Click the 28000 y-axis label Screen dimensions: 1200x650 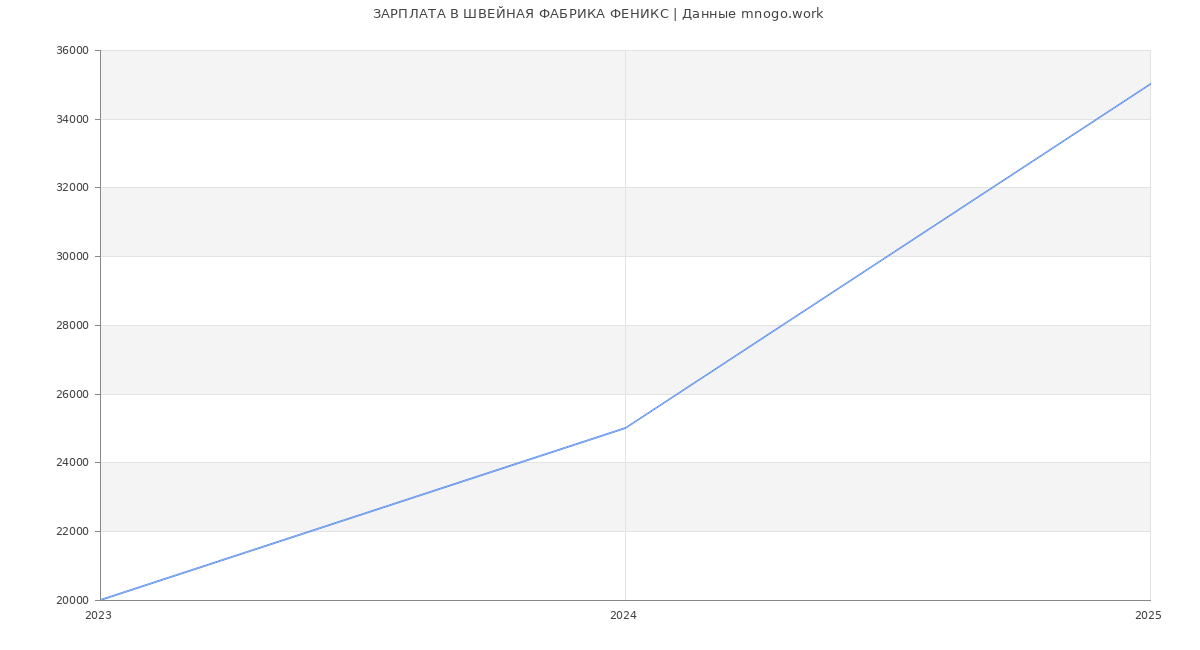click(73, 325)
